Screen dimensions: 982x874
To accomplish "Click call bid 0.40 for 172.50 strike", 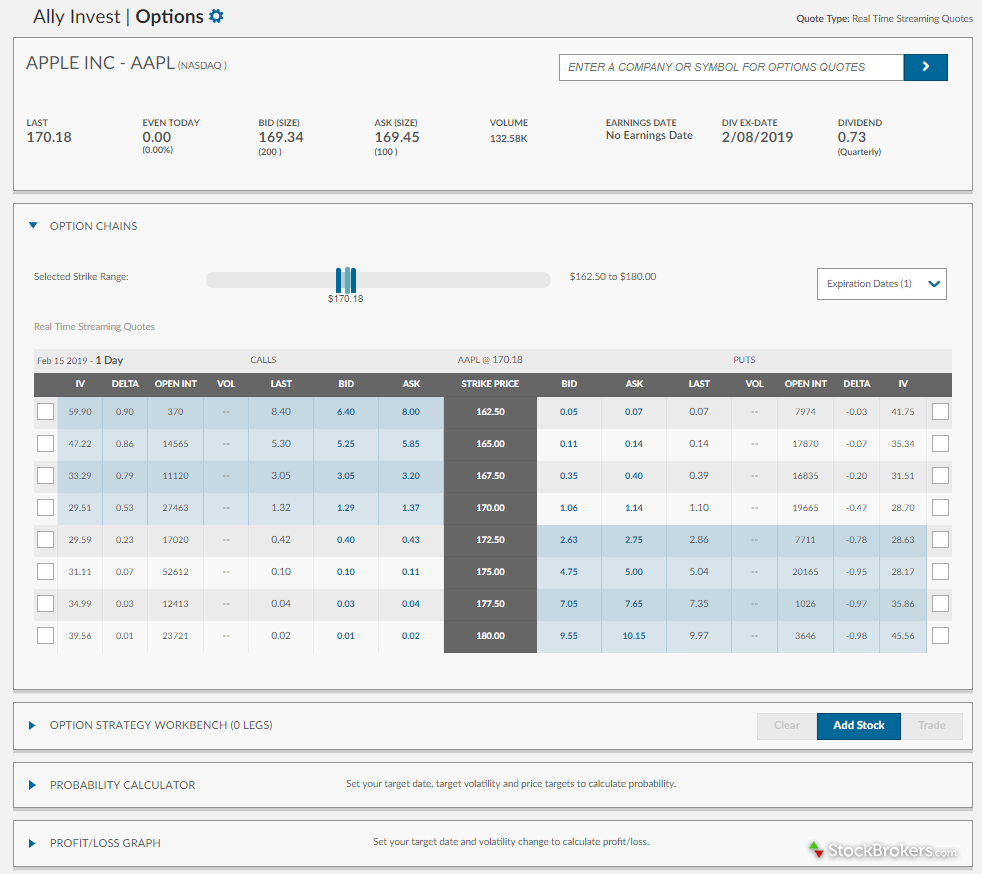I will click(x=346, y=539).
